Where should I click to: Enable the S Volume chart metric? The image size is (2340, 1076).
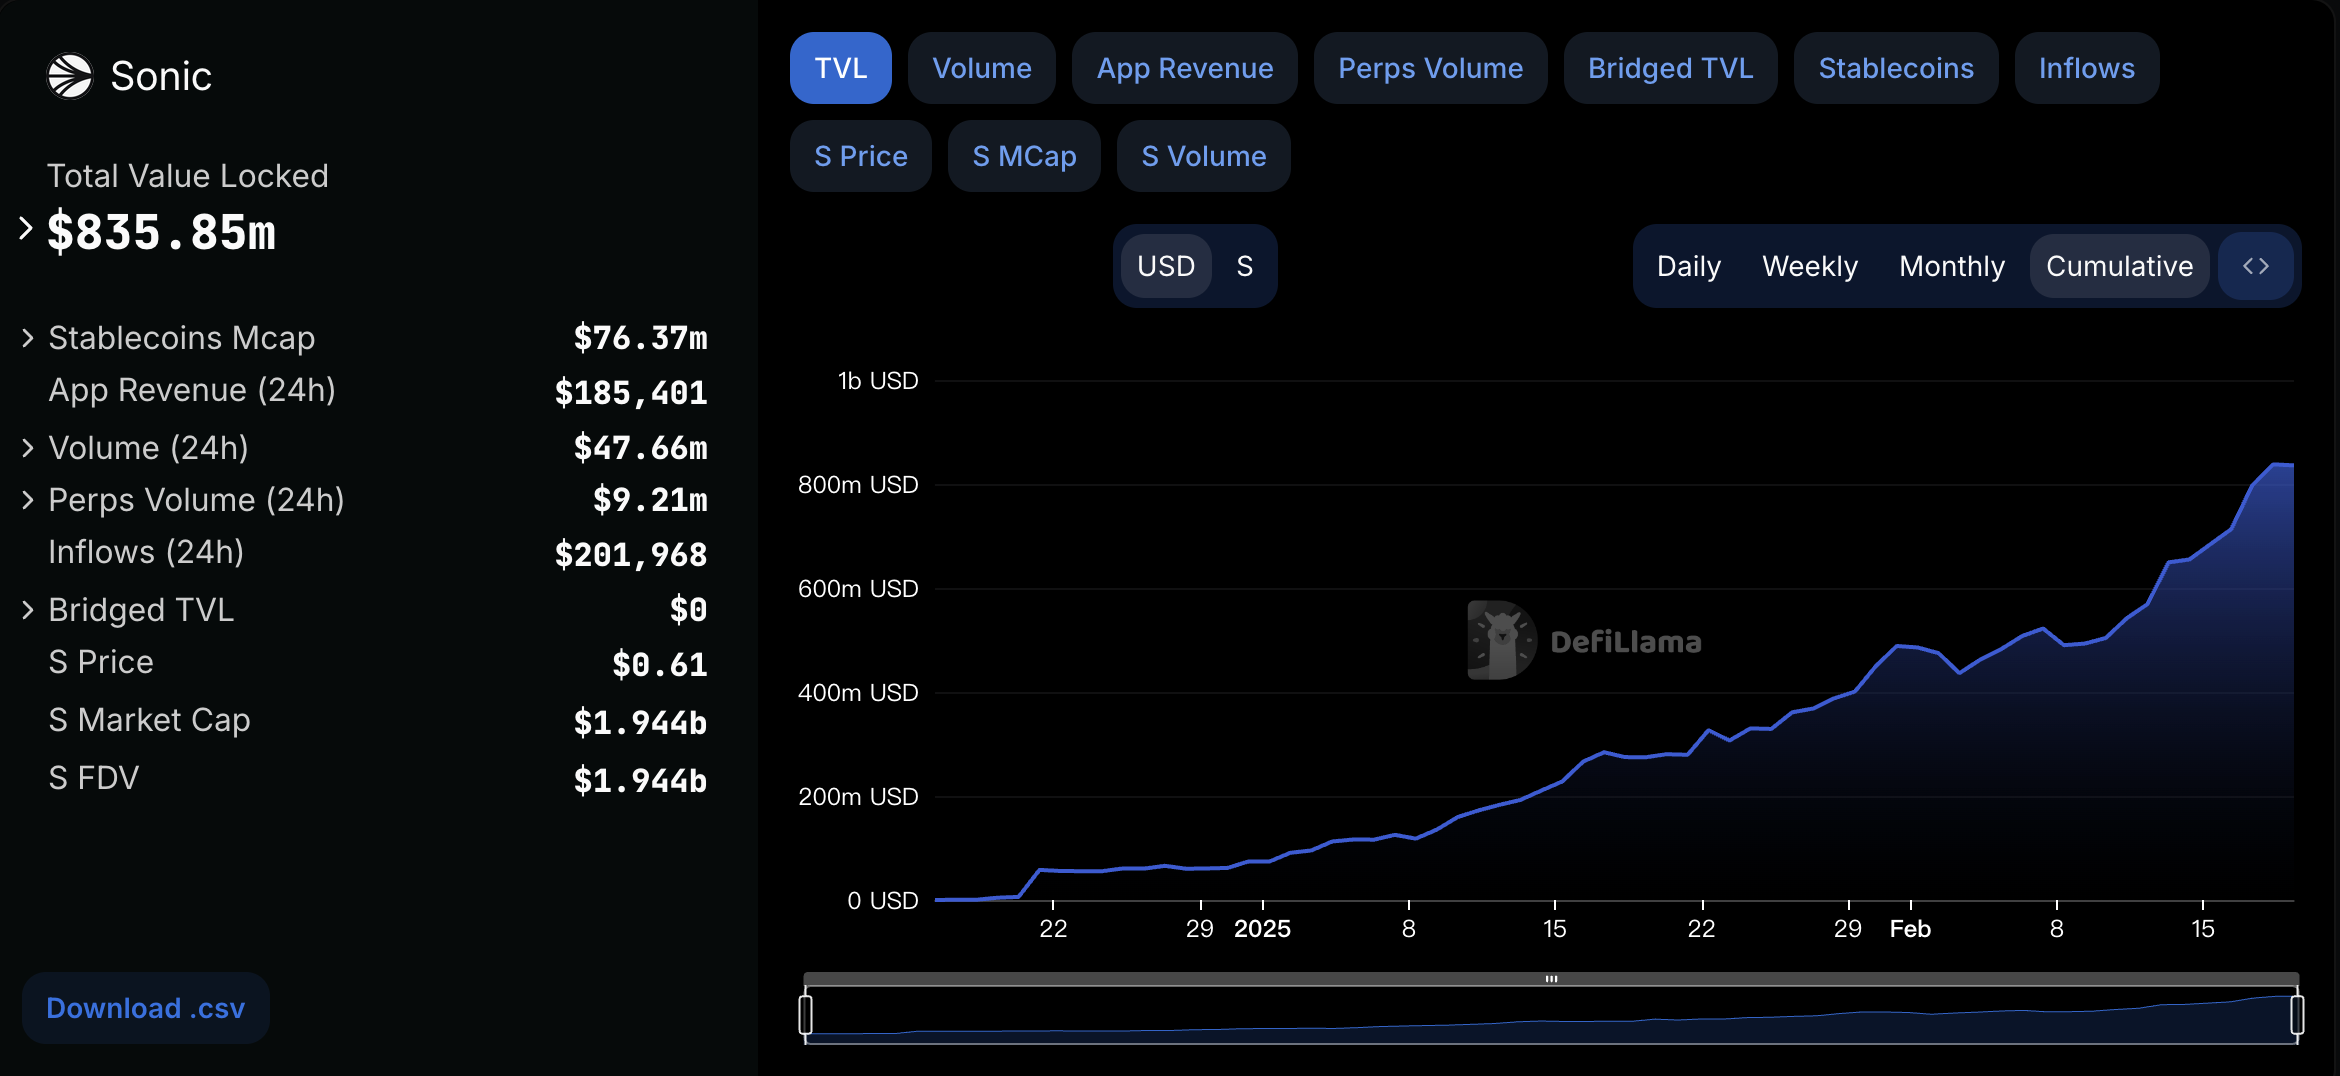point(1204,156)
